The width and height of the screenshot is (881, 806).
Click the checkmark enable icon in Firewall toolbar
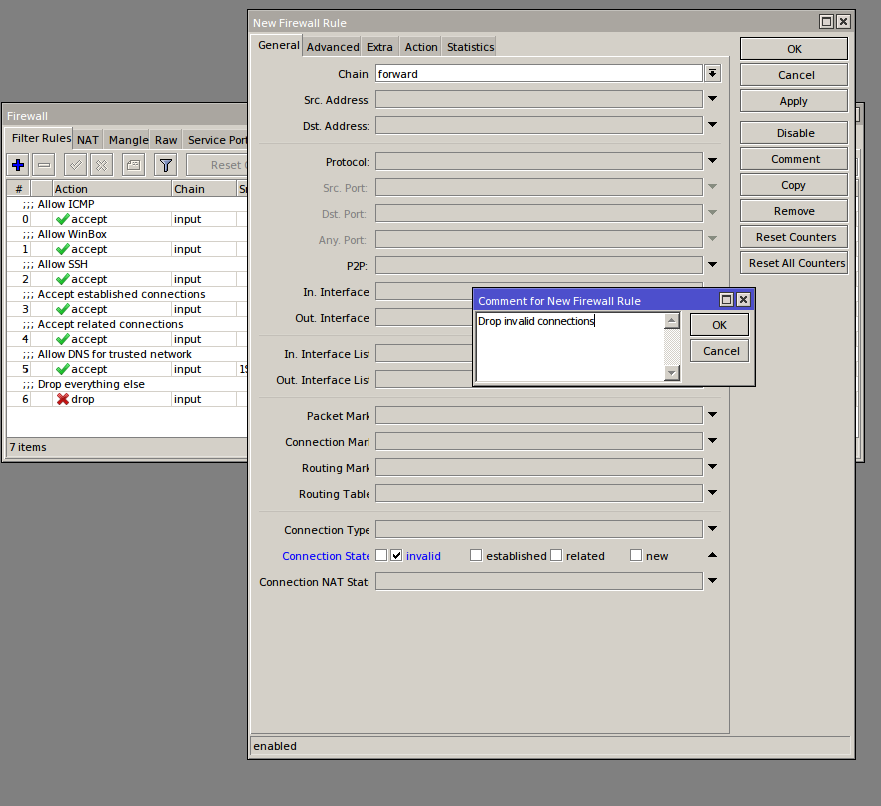click(x=76, y=165)
